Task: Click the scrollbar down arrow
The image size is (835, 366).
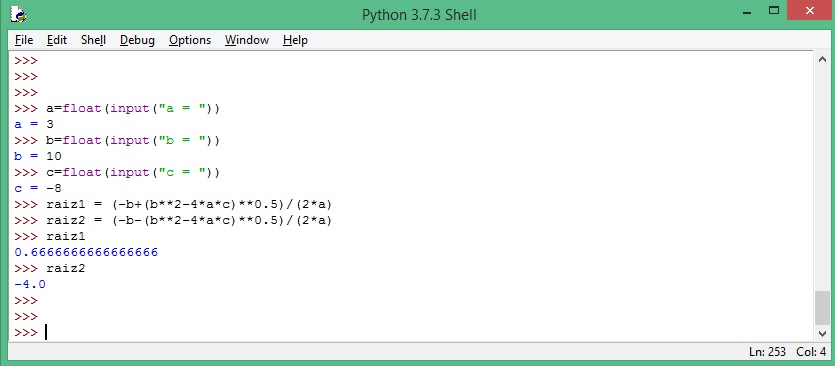Action: (822, 334)
